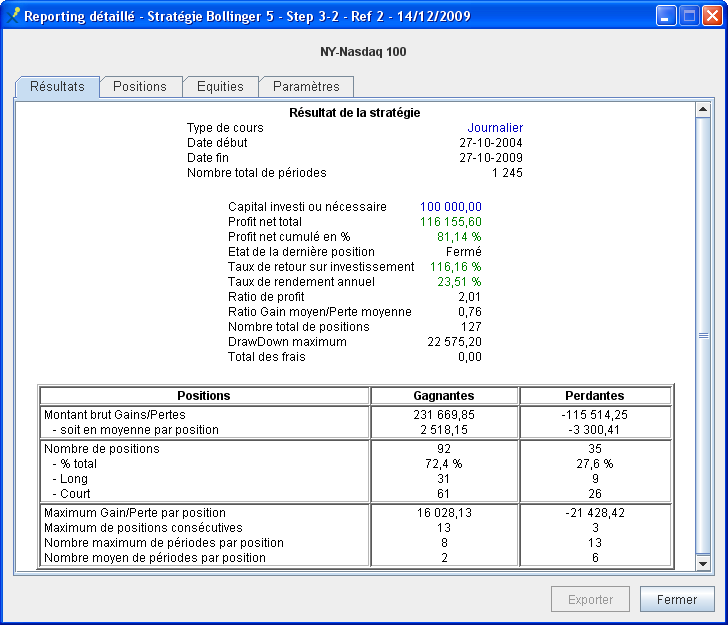This screenshot has height=625, width=728.
Task: Click the scrollbar down arrow
Action: (702, 563)
